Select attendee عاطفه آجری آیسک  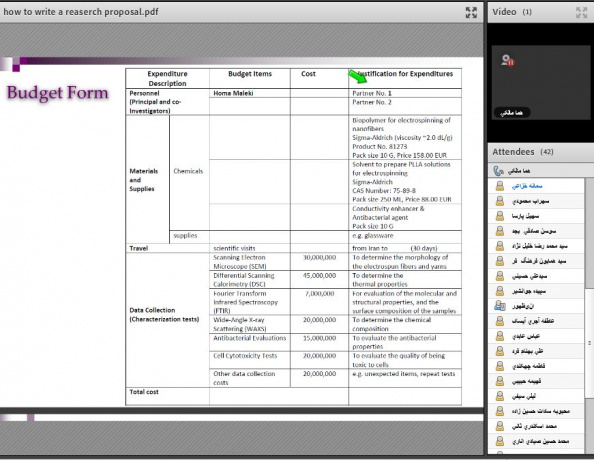point(533,321)
